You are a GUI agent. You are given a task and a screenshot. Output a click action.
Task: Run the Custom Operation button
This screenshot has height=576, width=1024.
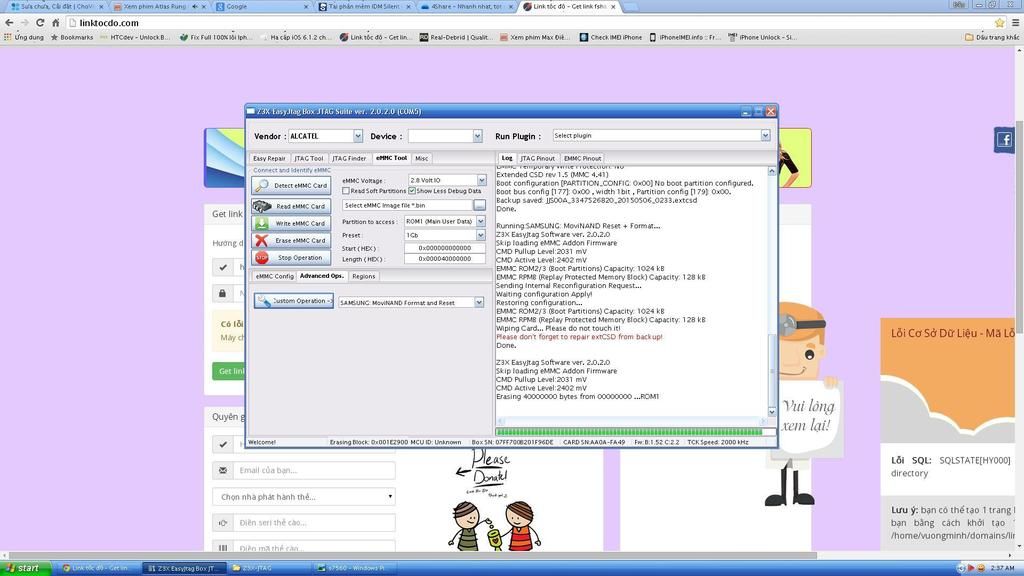[x=294, y=301]
